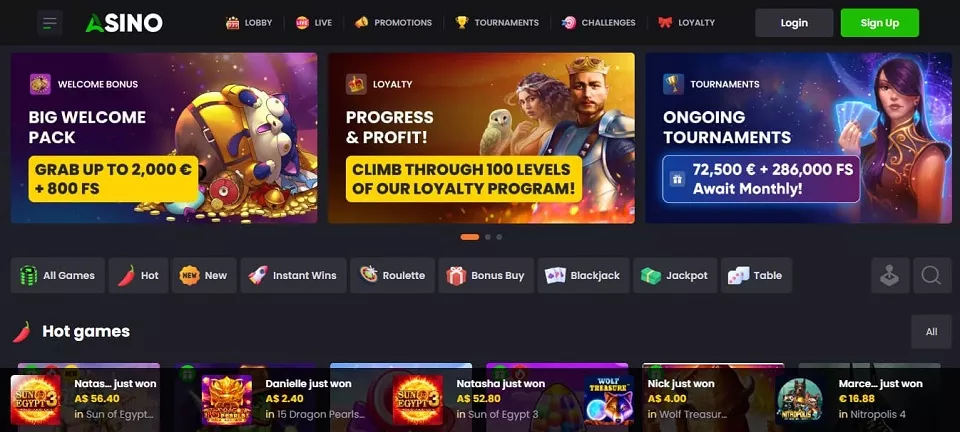The image size is (960, 432).
Task: Click the Asino logo
Action: 124,23
